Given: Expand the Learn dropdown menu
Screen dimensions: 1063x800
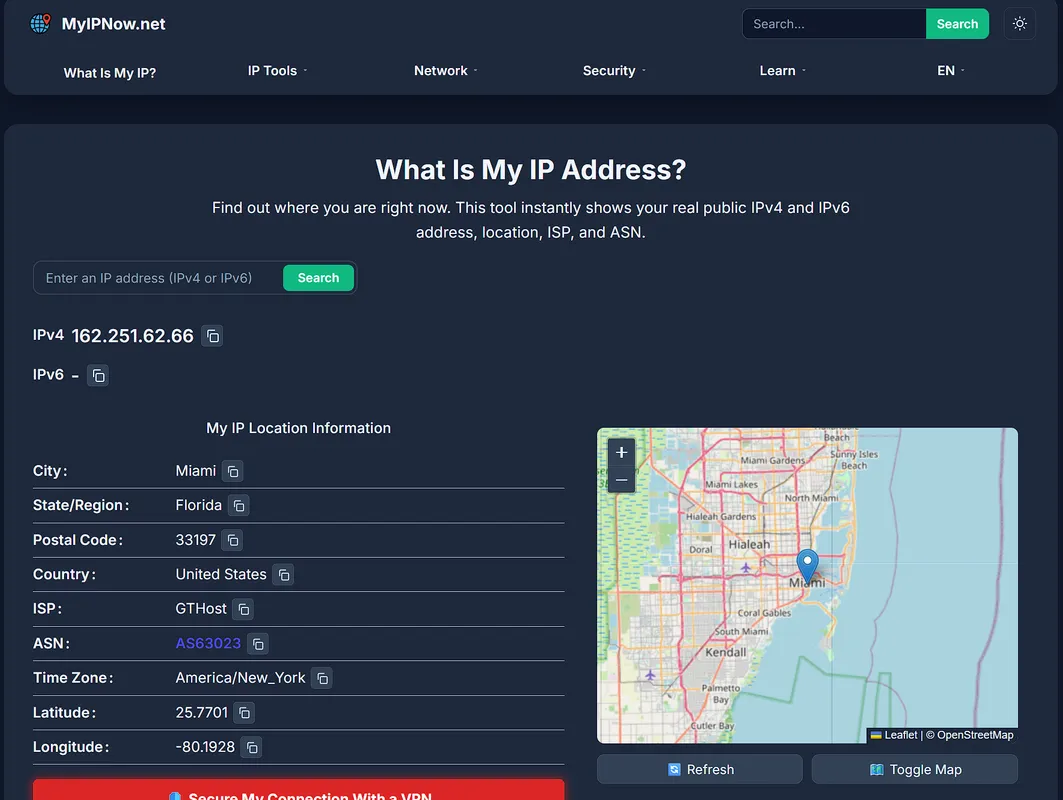Looking at the screenshot, I should click(x=782, y=71).
